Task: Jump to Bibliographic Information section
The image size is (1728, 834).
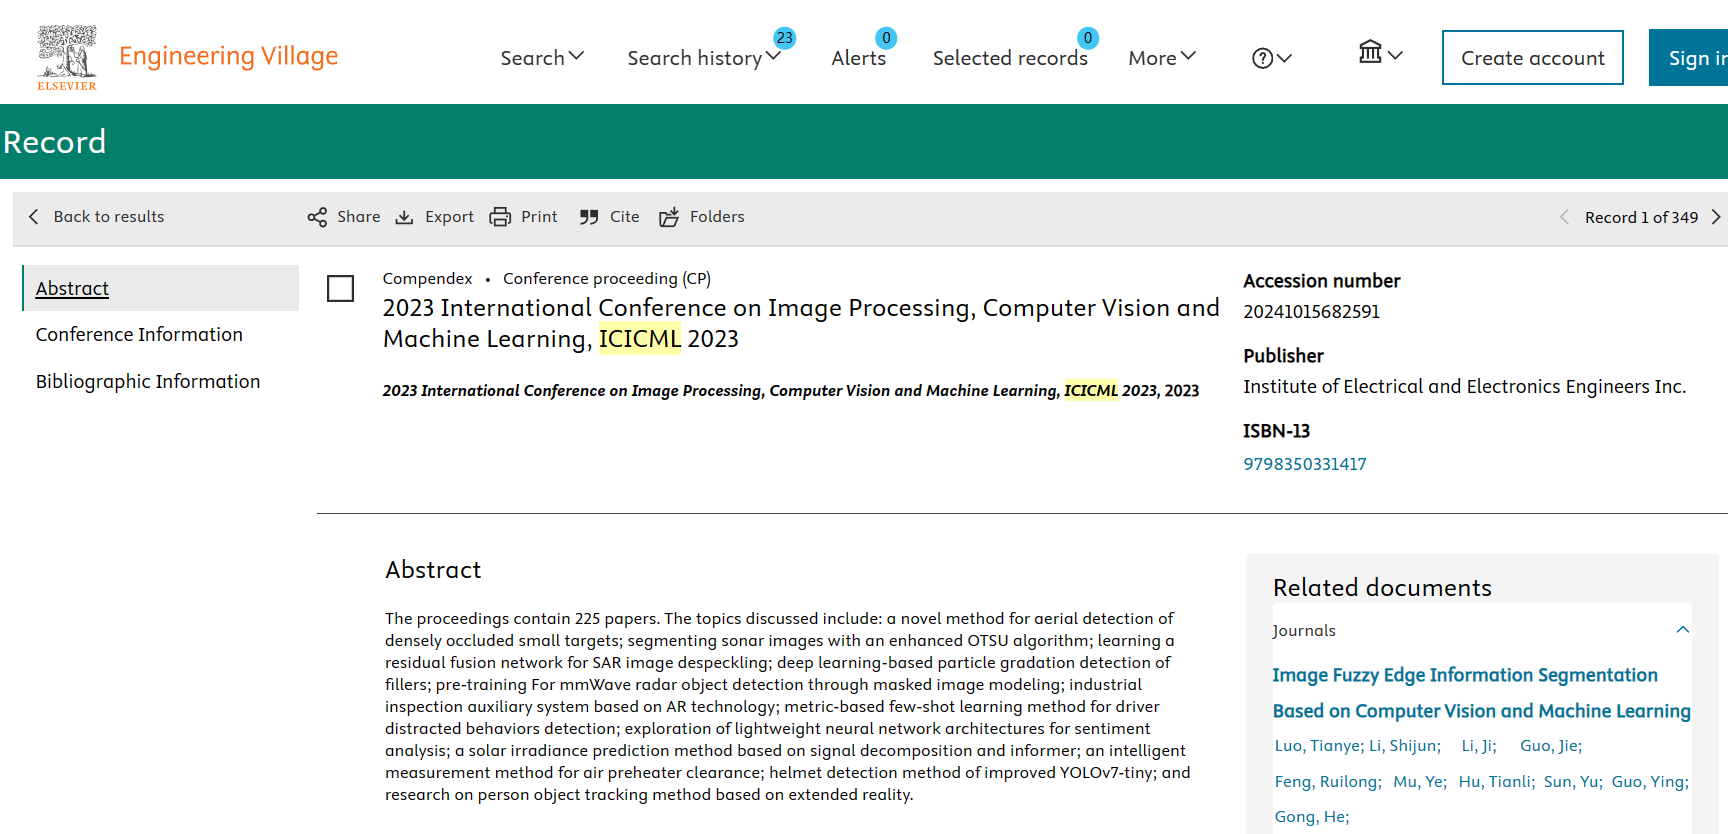Action: click(148, 382)
